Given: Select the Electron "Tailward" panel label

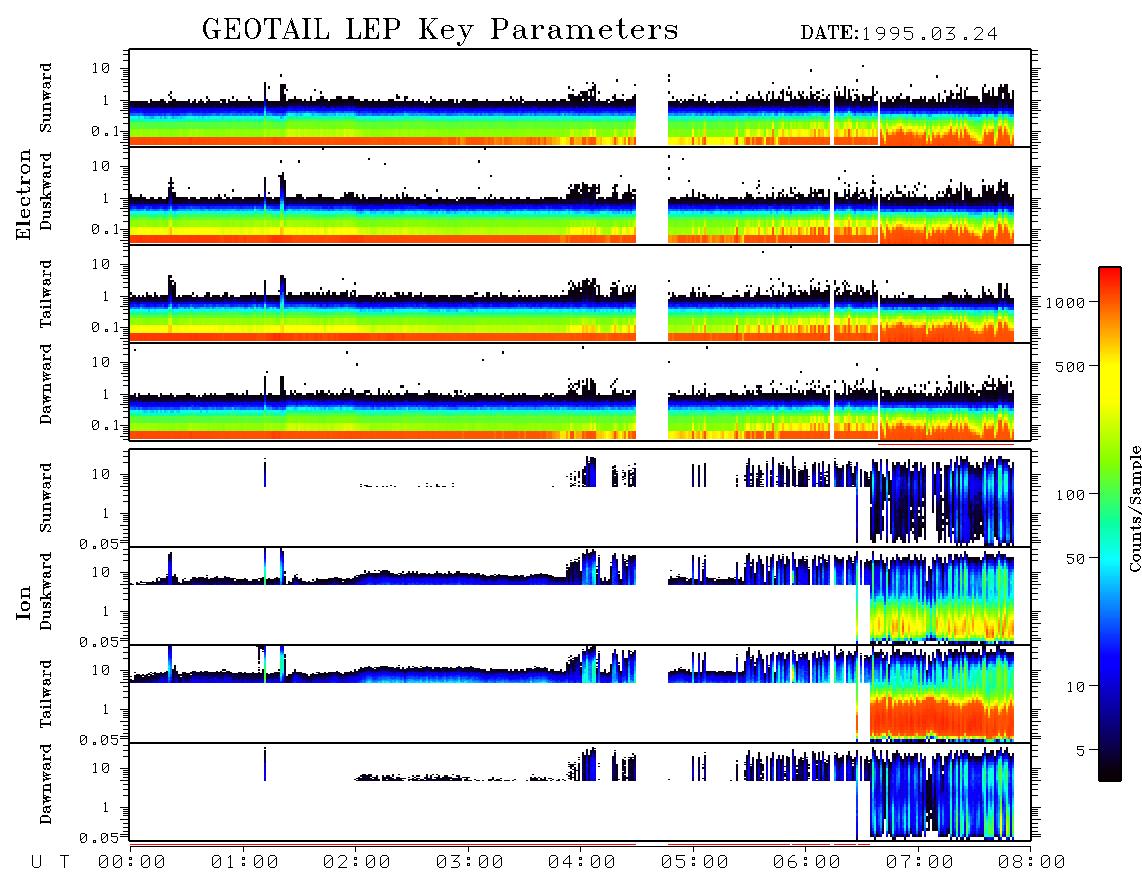Looking at the screenshot, I should [46, 294].
